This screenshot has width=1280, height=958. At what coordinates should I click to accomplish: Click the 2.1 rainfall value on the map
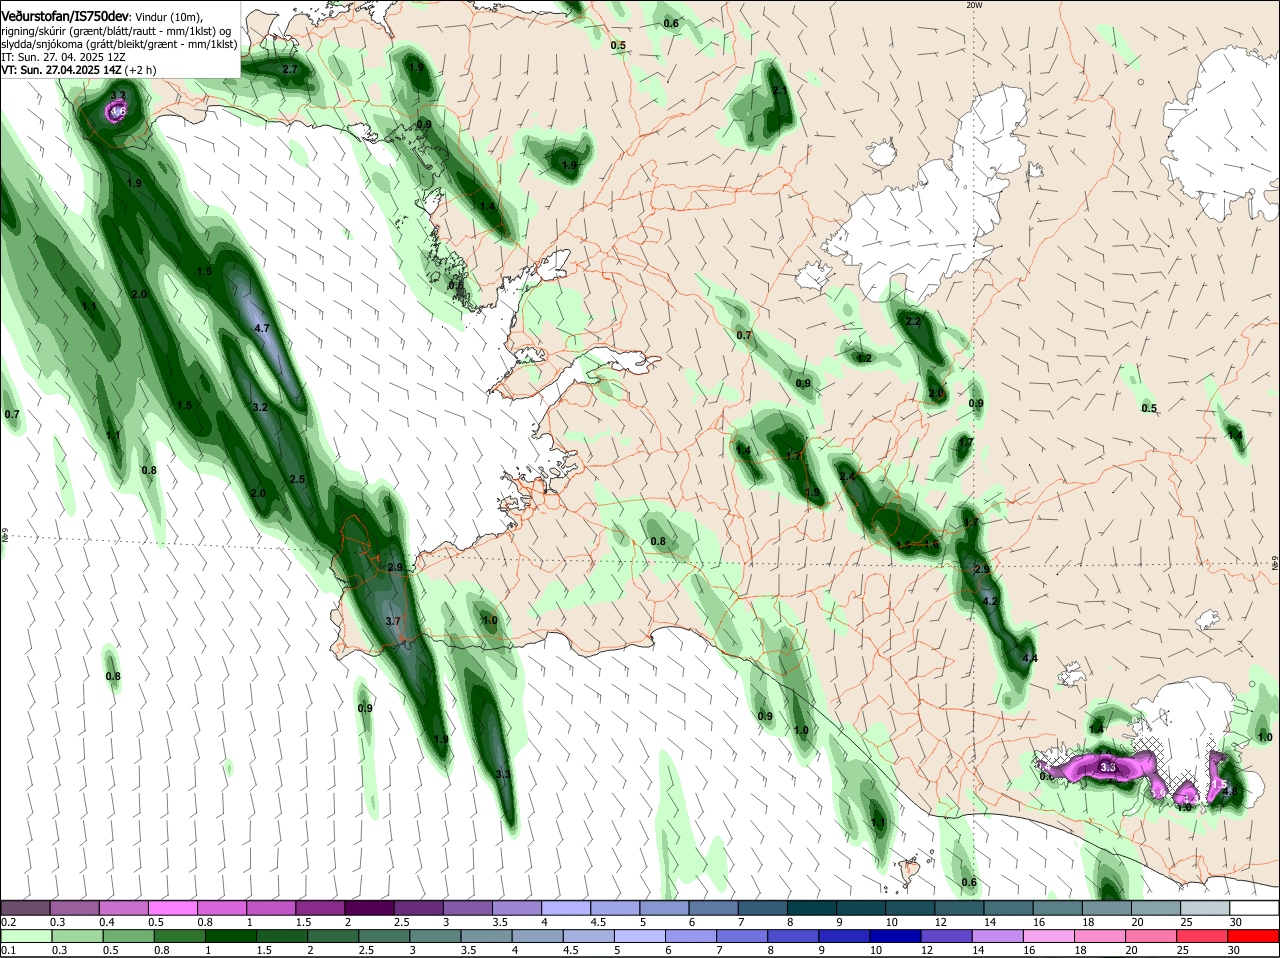click(x=780, y=90)
